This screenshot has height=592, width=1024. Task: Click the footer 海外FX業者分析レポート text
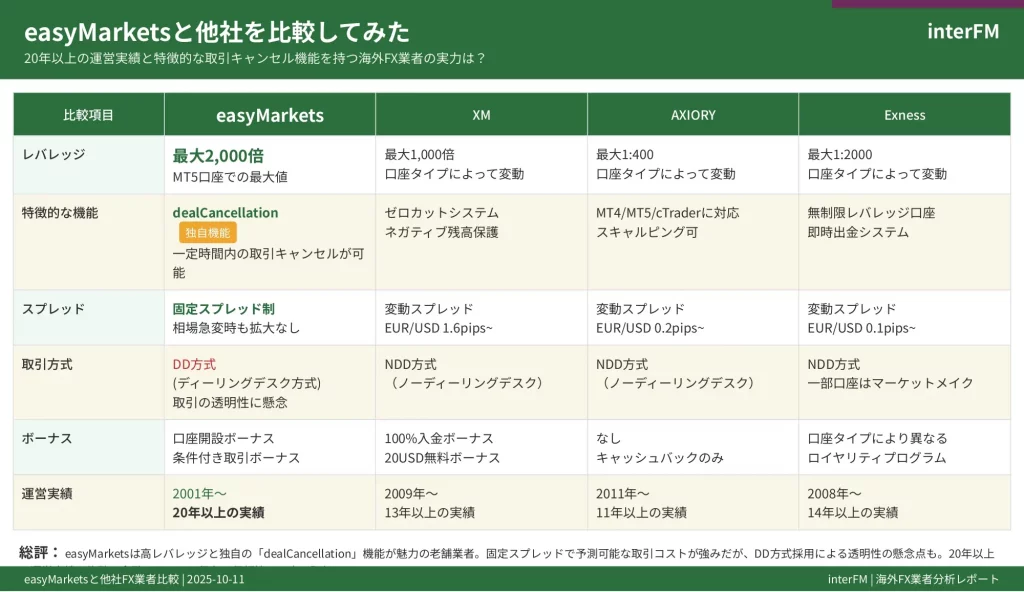[x=936, y=579]
